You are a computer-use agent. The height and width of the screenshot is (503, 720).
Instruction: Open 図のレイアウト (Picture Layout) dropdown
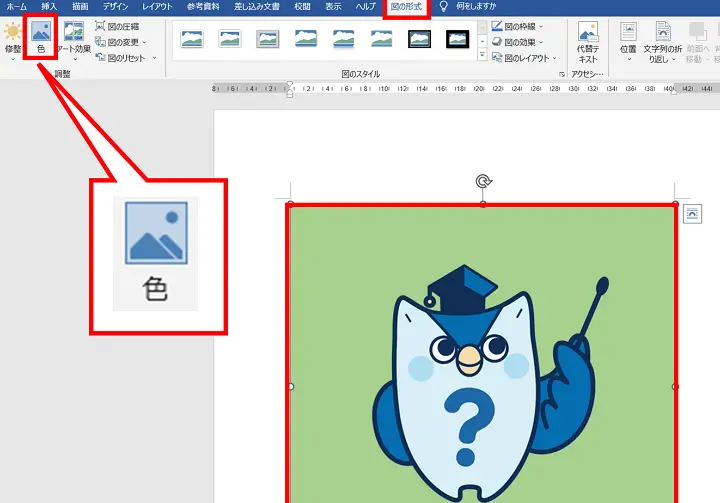(x=553, y=59)
